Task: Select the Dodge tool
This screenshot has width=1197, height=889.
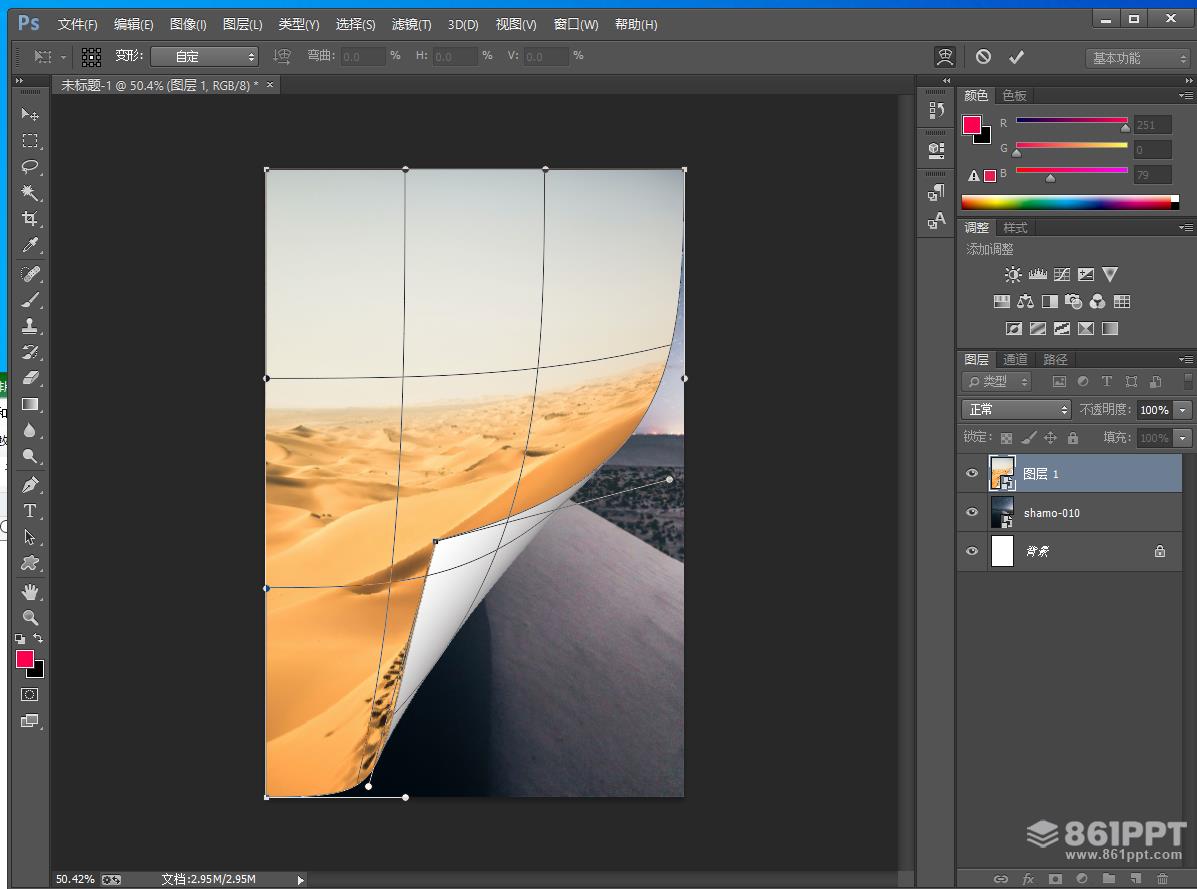Action: point(30,456)
